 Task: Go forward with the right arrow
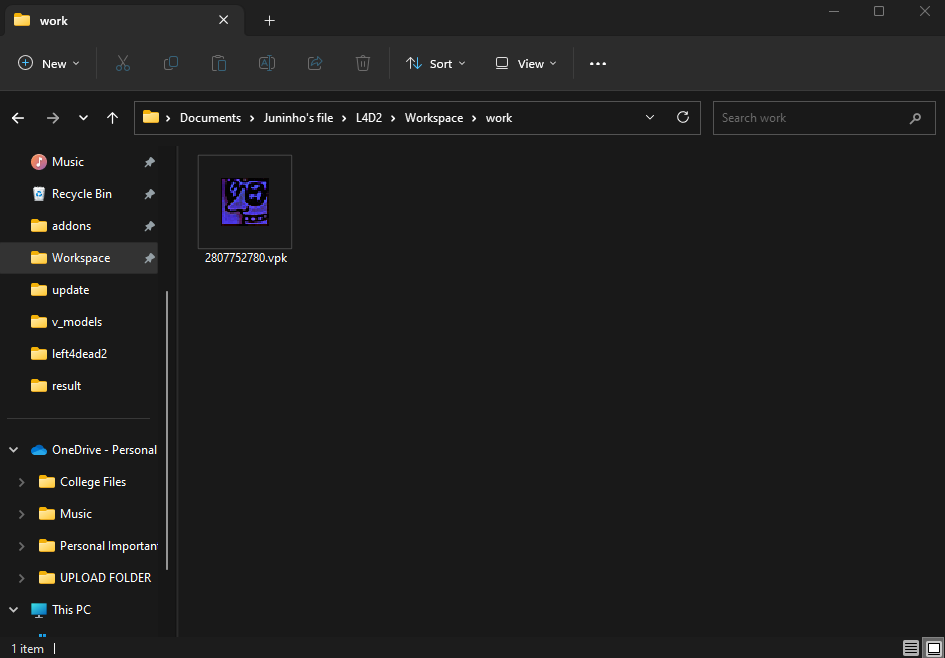tap(53, 118)
